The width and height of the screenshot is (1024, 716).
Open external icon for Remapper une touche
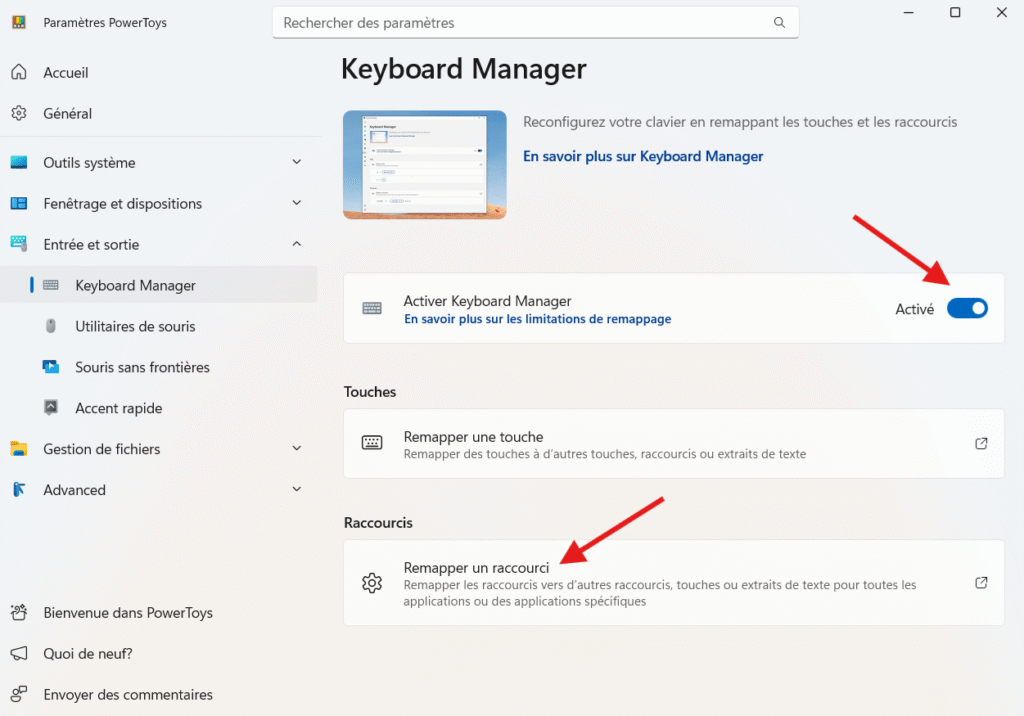click(981, 444)
